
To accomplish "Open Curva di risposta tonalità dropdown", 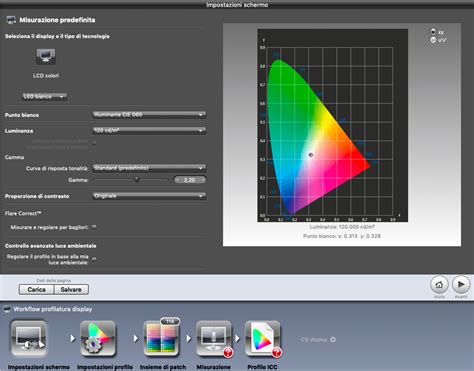I will 149,168.
